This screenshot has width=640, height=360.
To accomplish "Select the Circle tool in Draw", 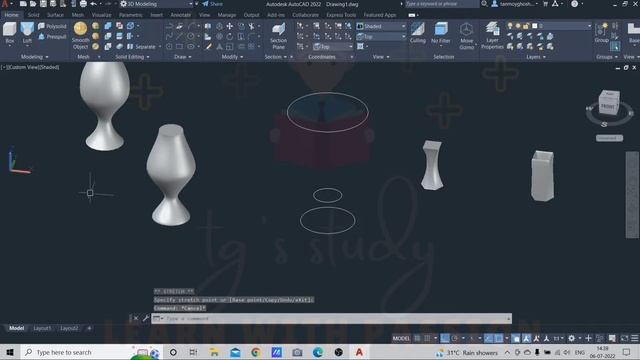I will pos(190,37).
